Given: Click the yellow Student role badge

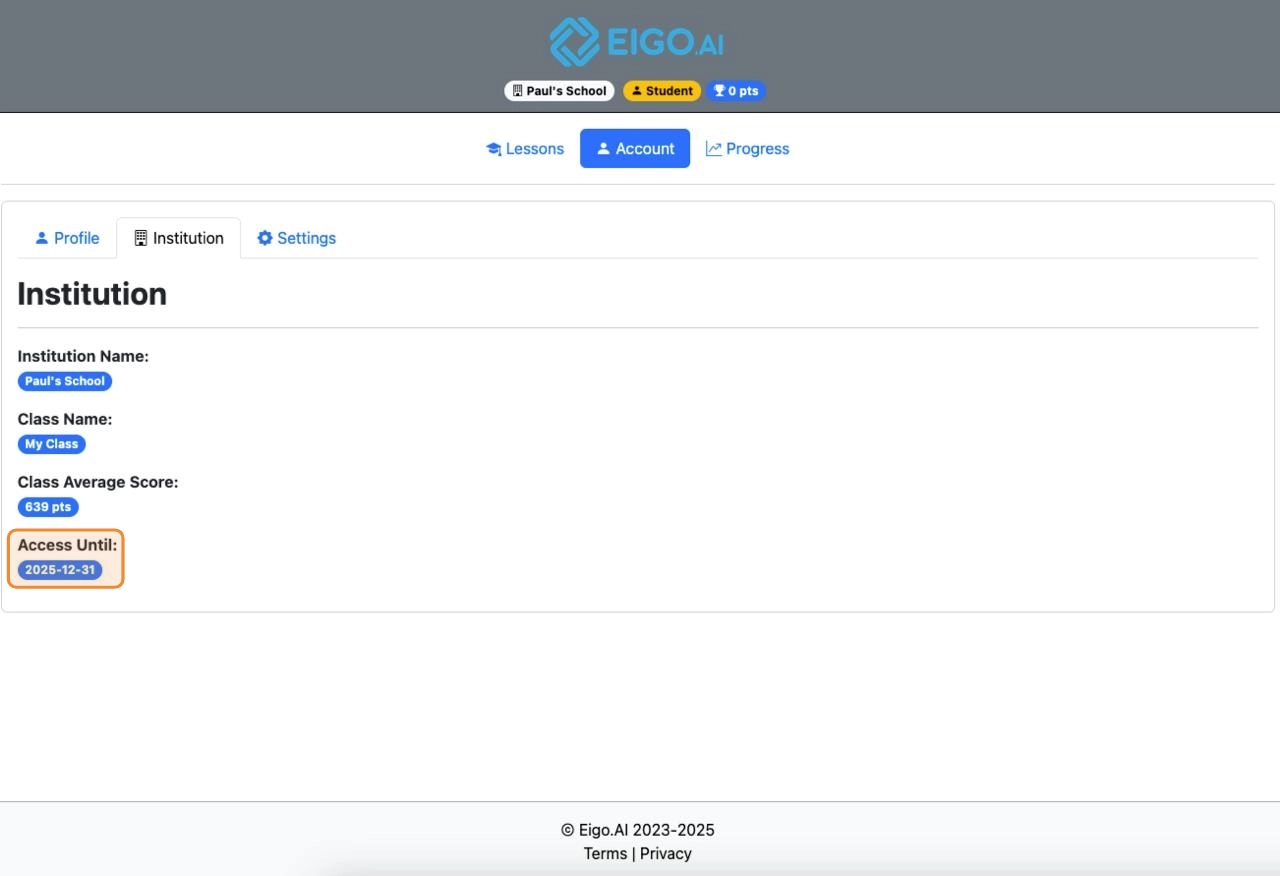Looking at the screenshot, I should tap(662, 91).
